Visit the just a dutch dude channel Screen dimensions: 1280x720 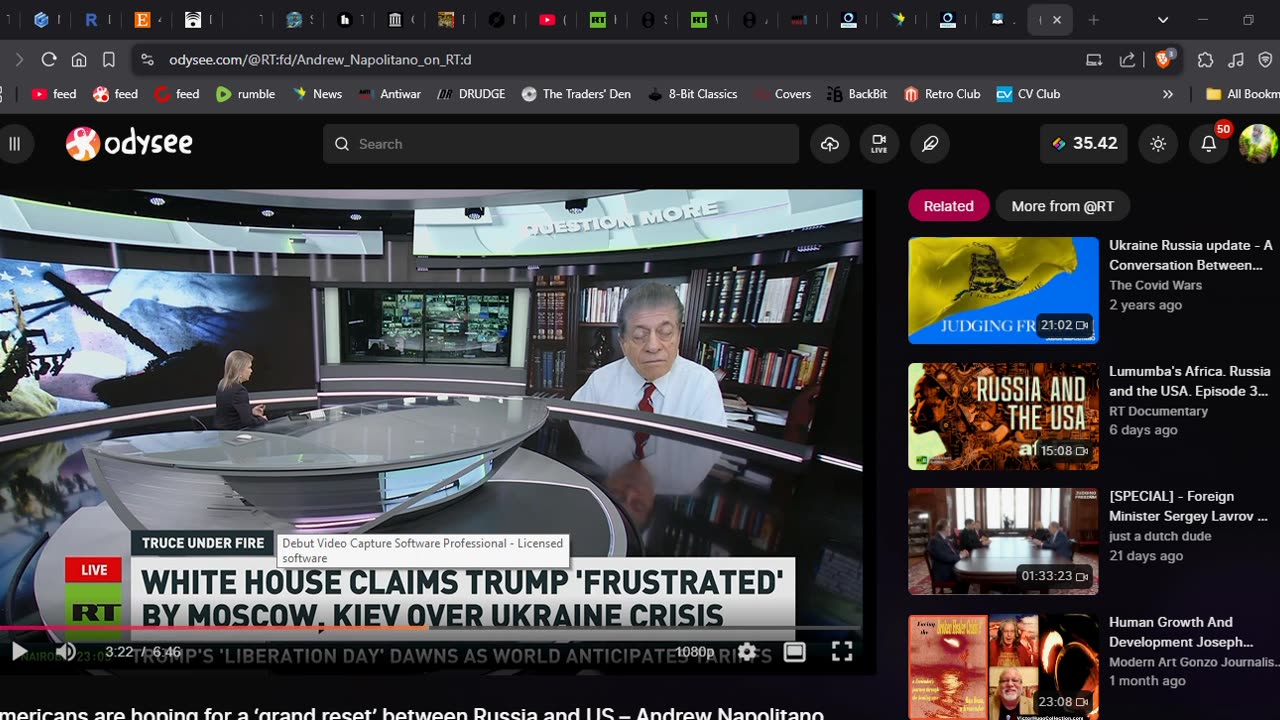coord(1160,536)
